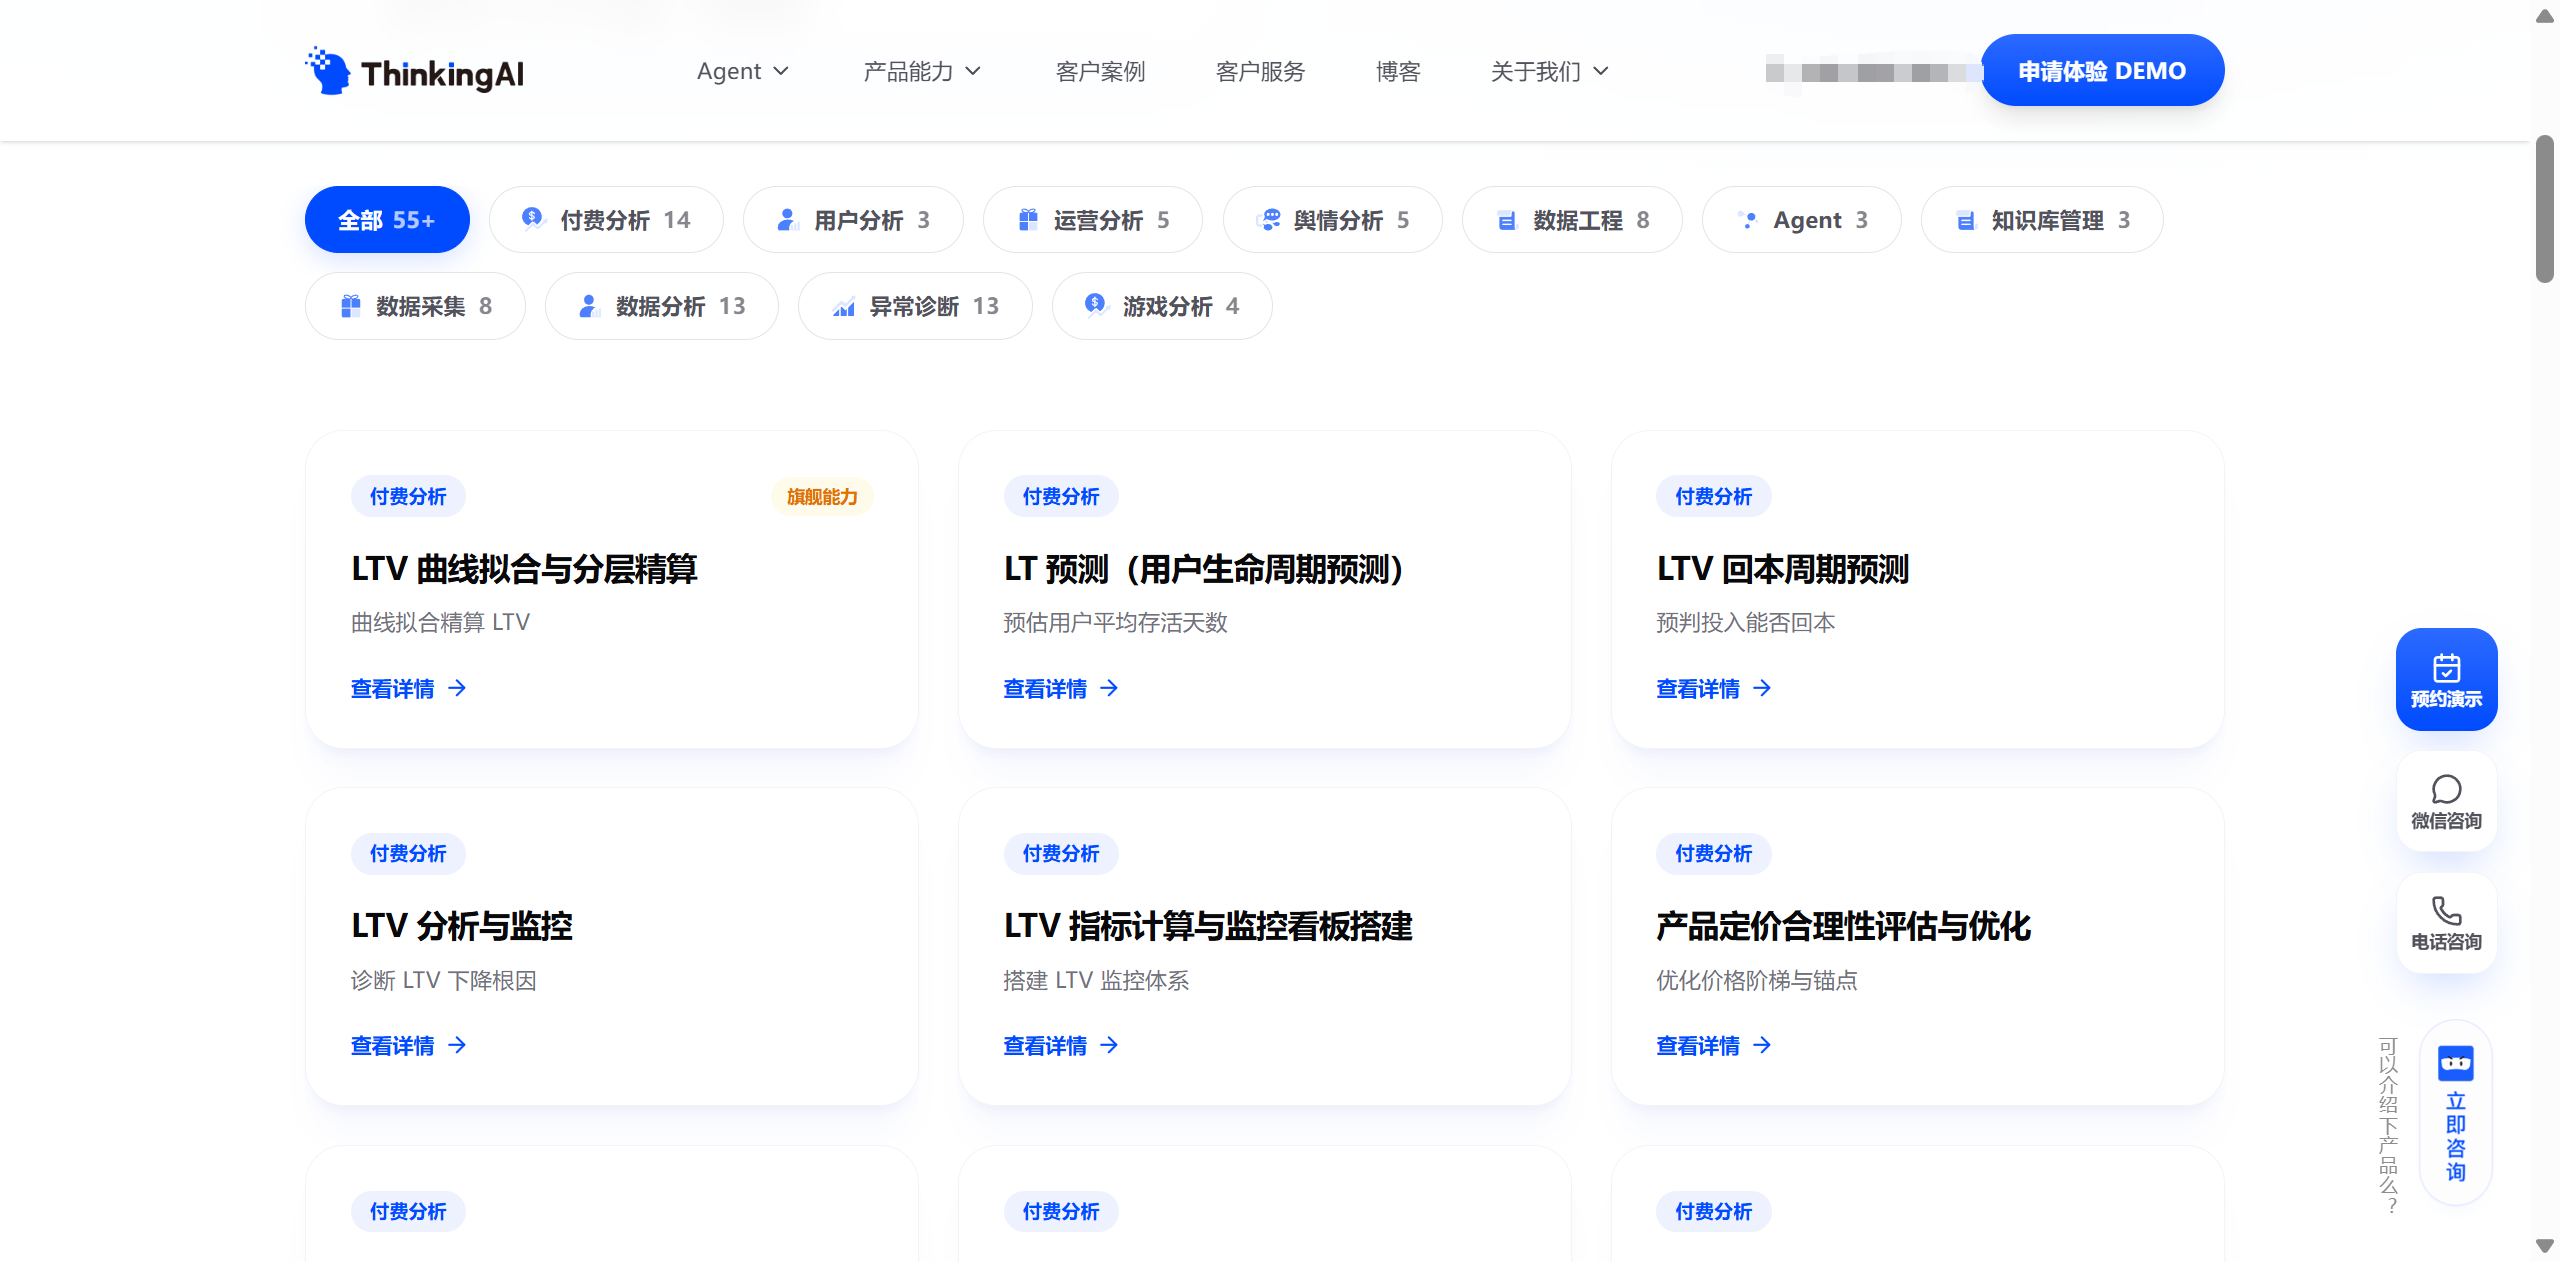Filter by 知识库管理 category

2042,220
